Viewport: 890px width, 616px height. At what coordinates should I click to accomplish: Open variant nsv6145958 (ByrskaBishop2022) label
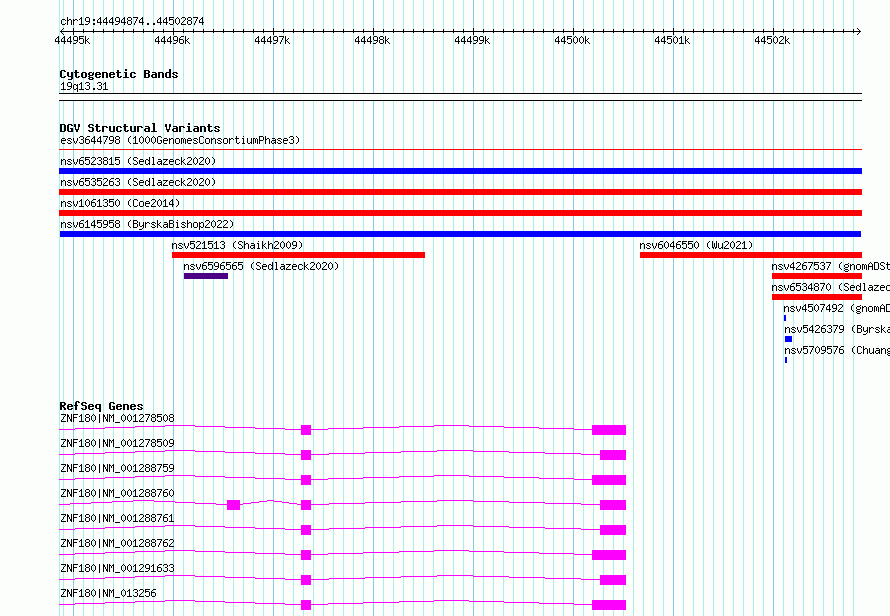[147, 224]
